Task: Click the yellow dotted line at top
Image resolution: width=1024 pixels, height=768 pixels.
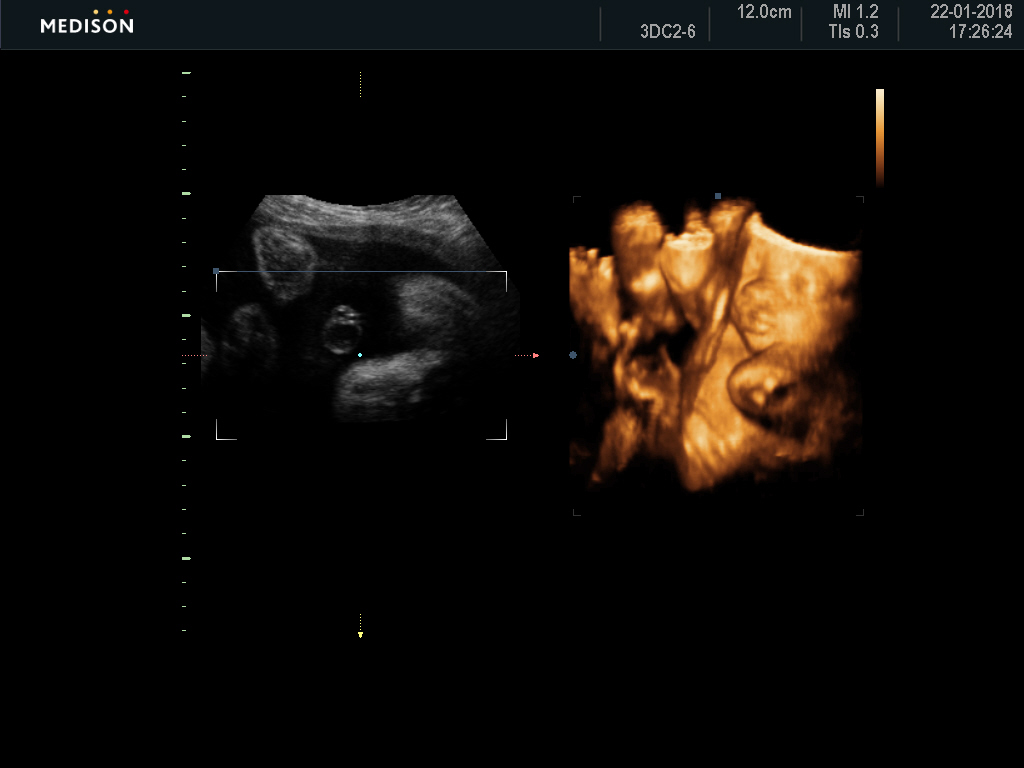Action: click(360, 84)
